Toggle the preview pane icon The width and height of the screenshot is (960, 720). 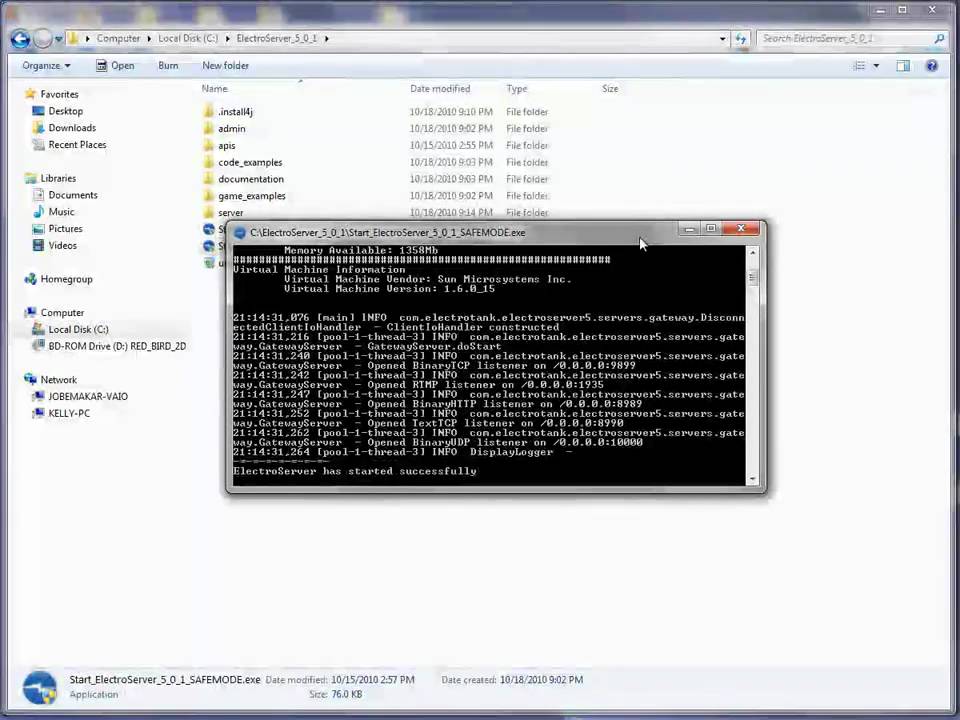903,66
